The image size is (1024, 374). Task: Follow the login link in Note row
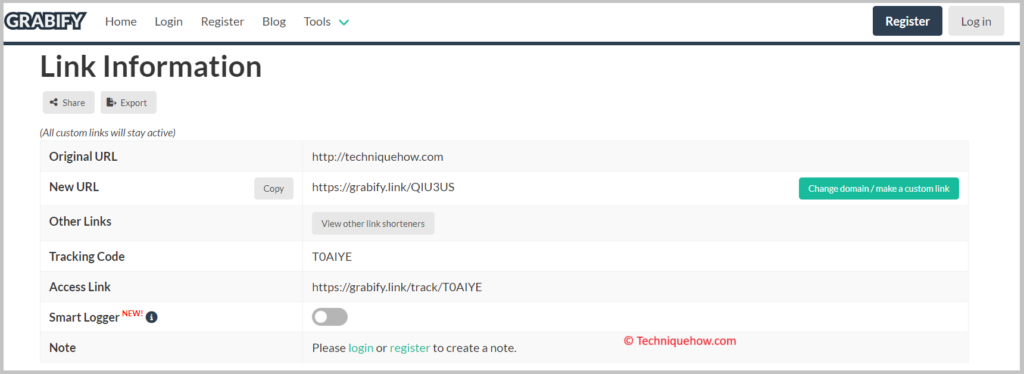pos(361,348)
